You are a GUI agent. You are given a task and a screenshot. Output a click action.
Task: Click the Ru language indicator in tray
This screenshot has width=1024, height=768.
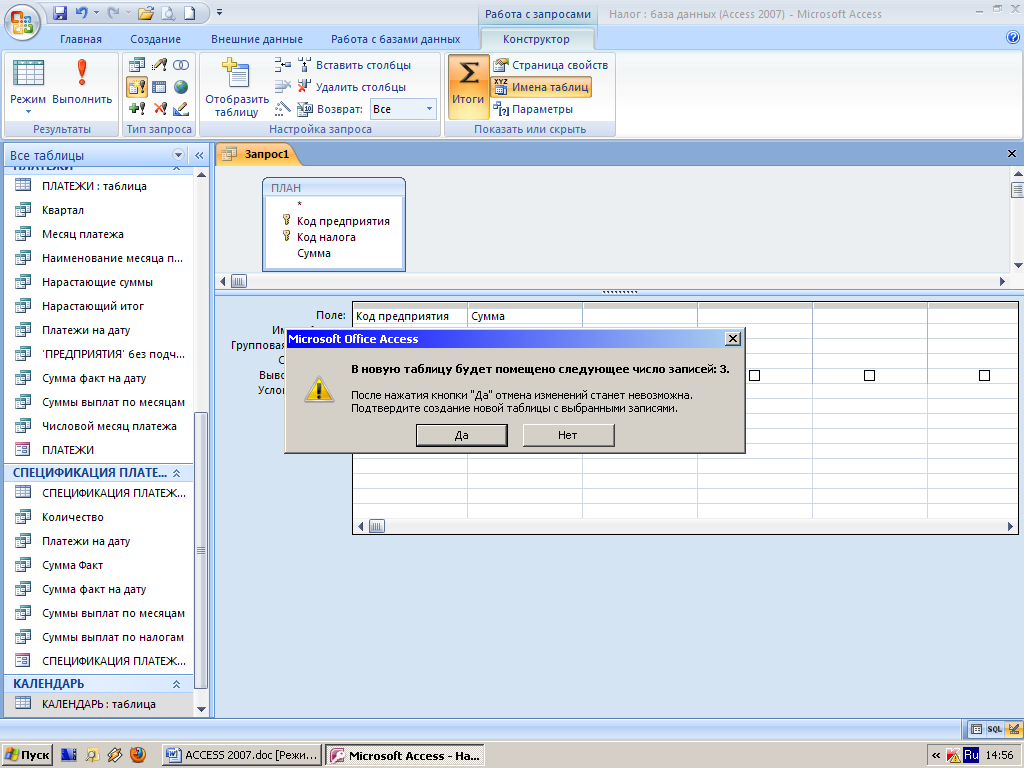click(x=971, y=755)
